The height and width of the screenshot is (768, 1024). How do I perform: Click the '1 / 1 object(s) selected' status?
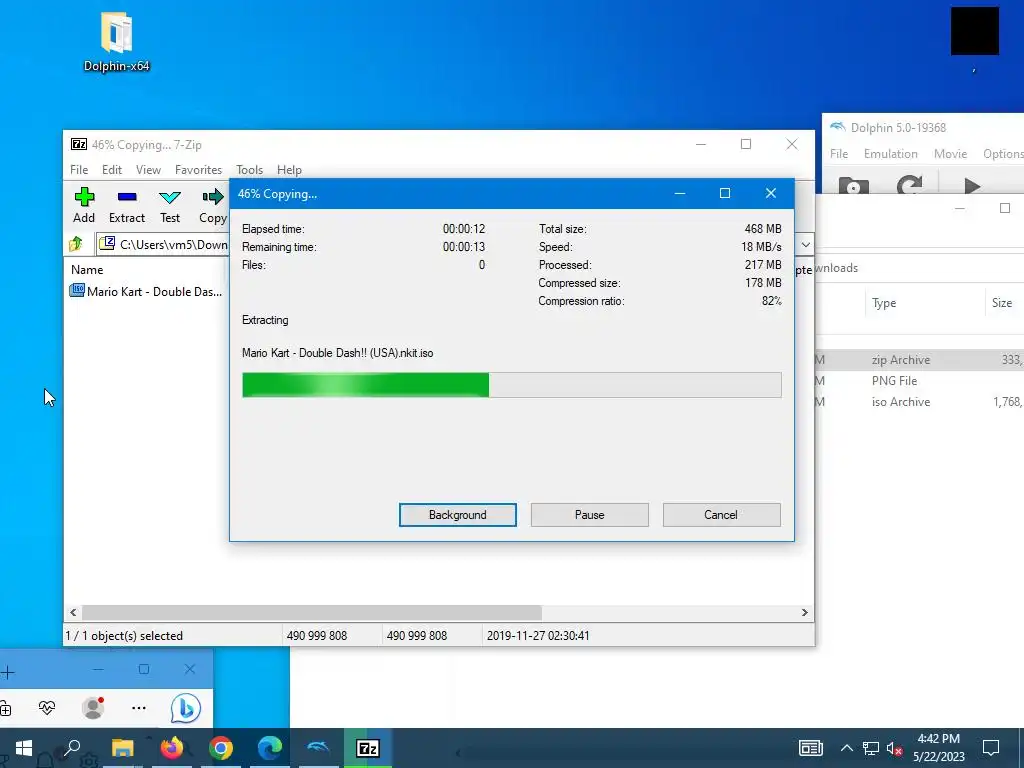coord(124,635)
